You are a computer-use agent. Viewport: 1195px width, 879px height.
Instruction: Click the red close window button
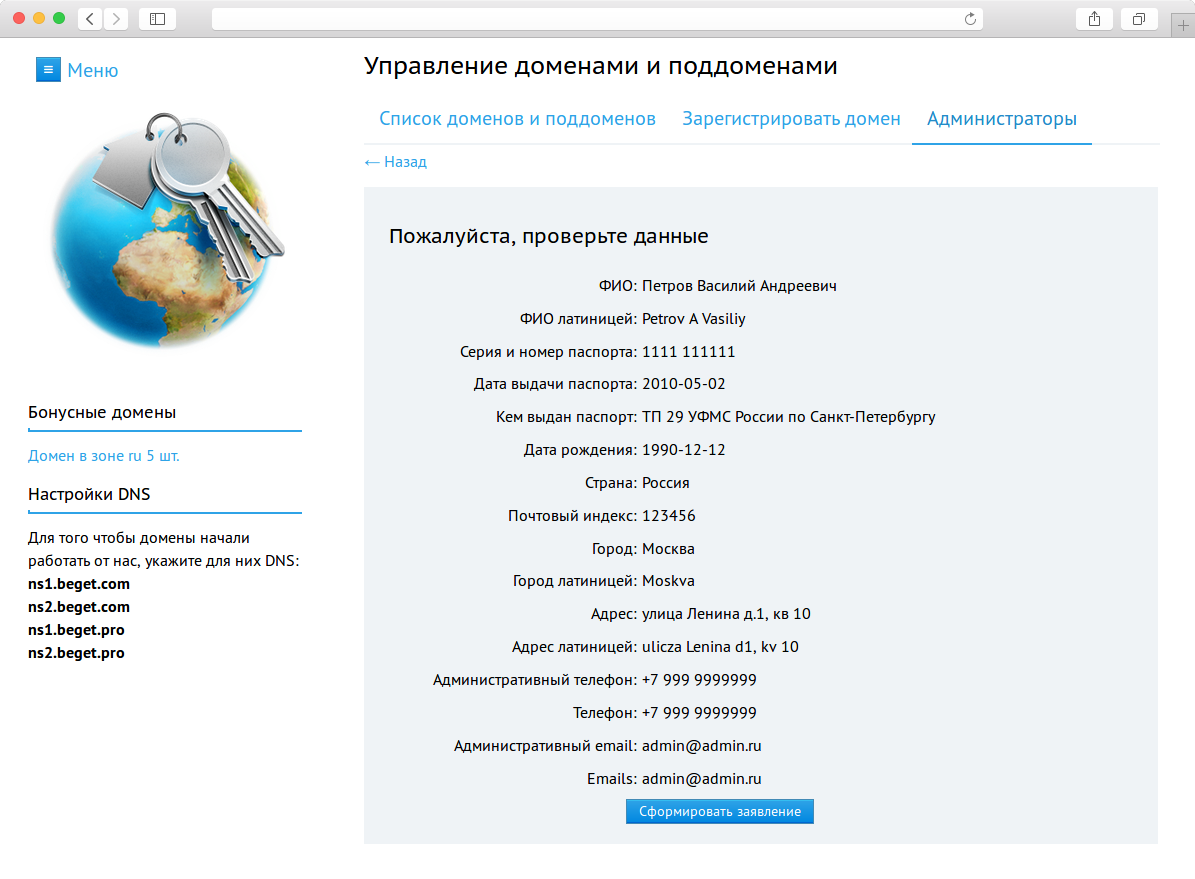point(19,18)
